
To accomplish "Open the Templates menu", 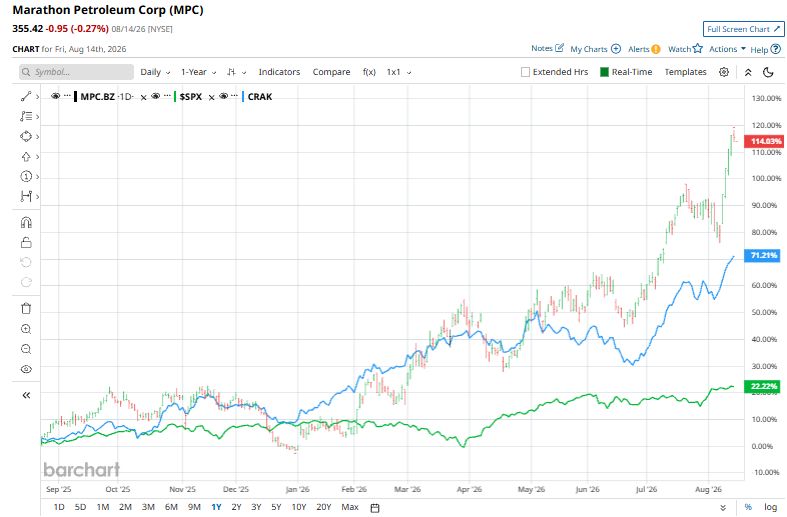I will pos(685,72).
